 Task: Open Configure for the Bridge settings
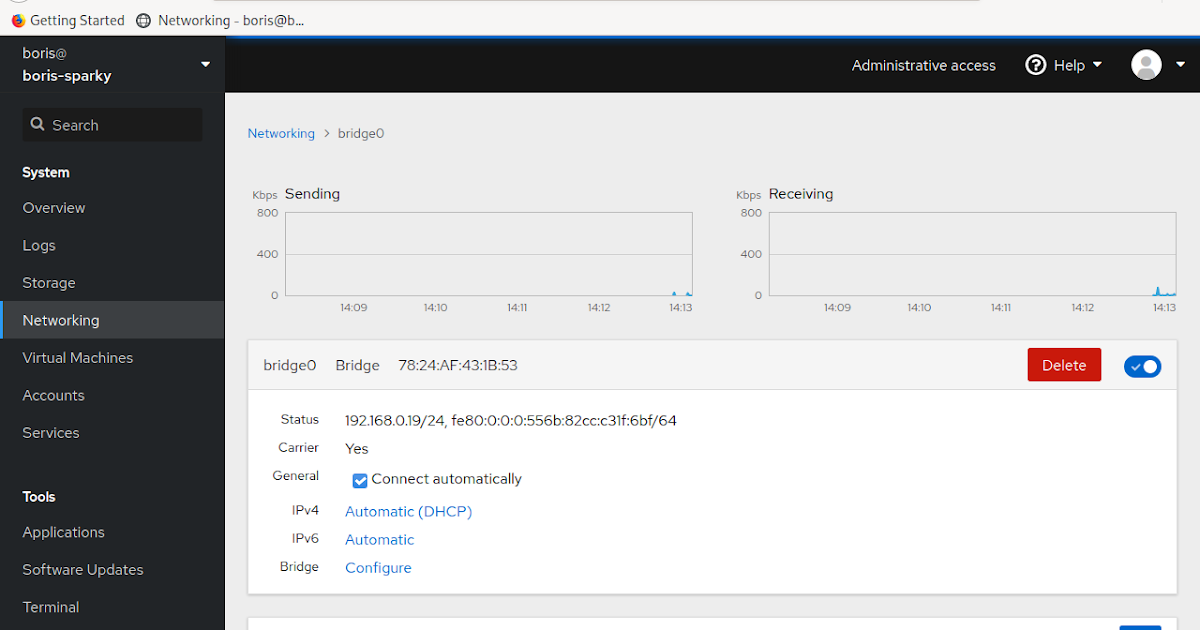pyautogui.click(x=378, y=567)
